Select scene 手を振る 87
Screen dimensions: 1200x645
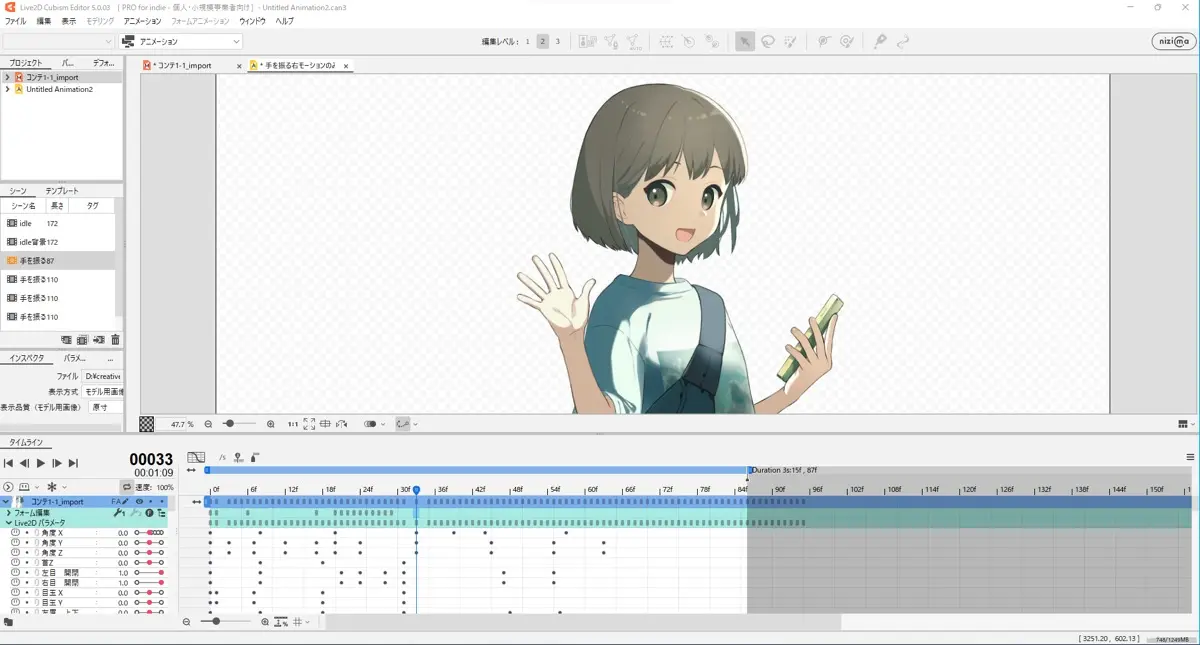(x=58, y=260)
